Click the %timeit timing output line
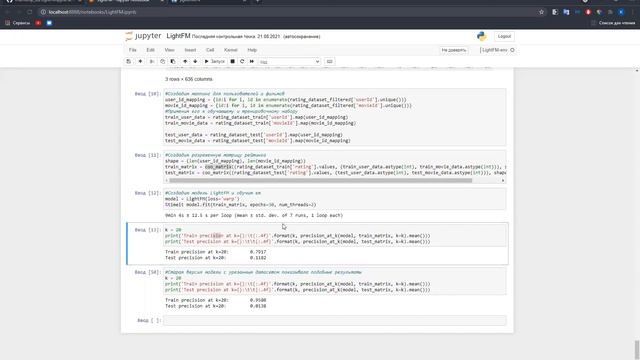 point(254,215)
